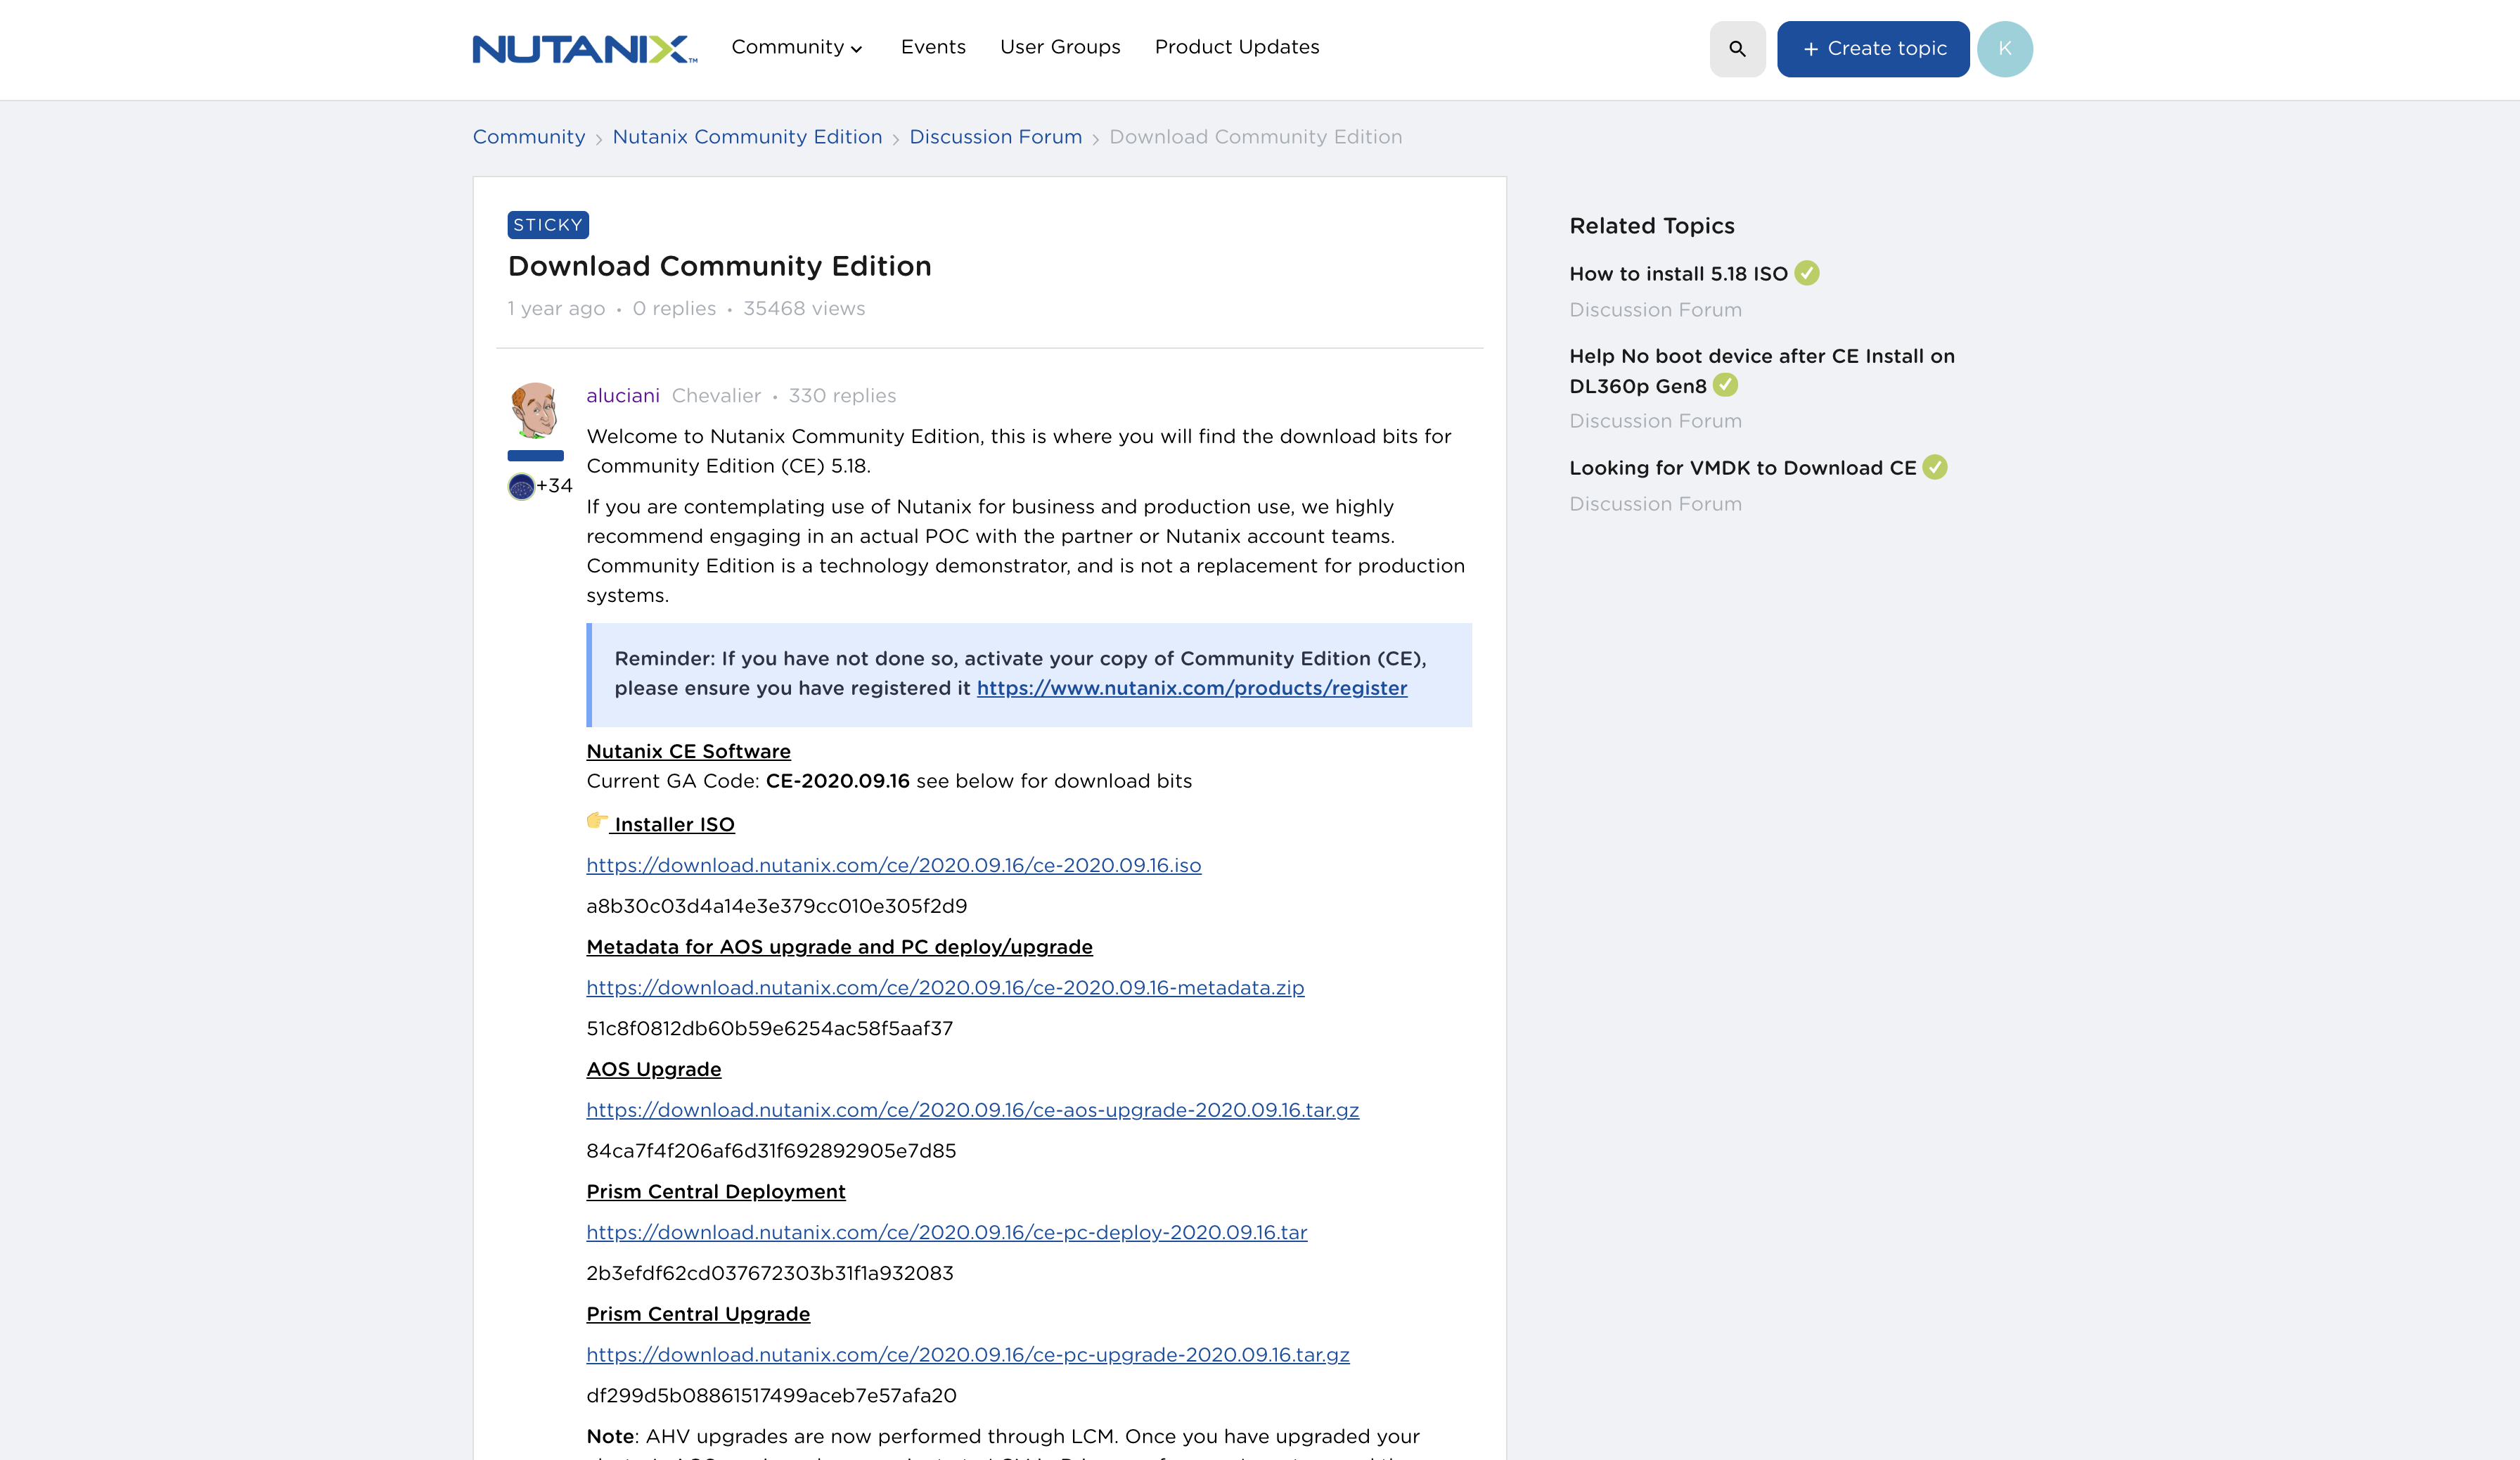
Task: Open Product Updates in navigation
Action: click(x=1236, y=47)
